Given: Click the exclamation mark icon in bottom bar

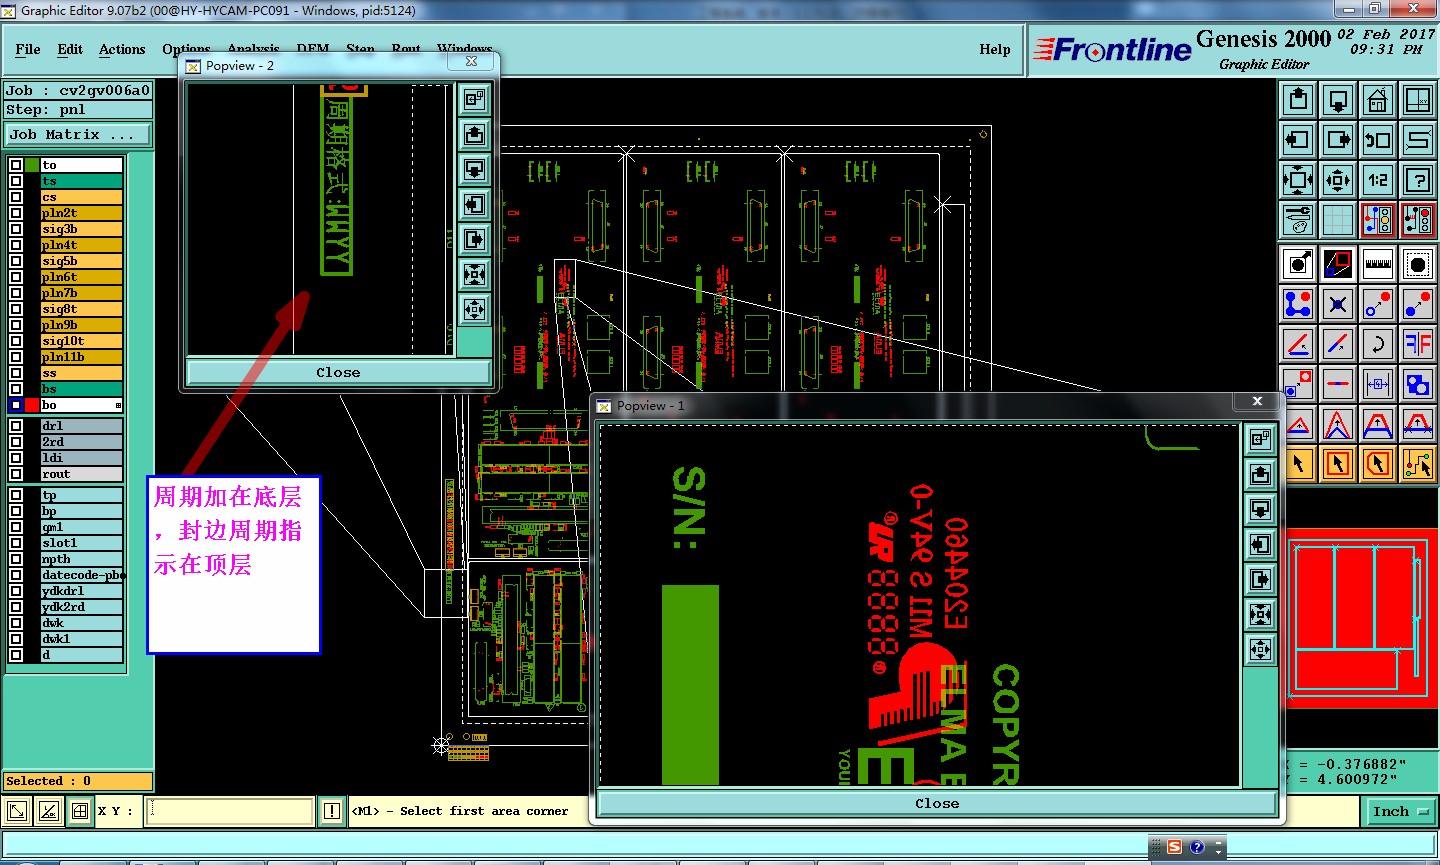Looking at the screenshot, I should tap(332, 811).
